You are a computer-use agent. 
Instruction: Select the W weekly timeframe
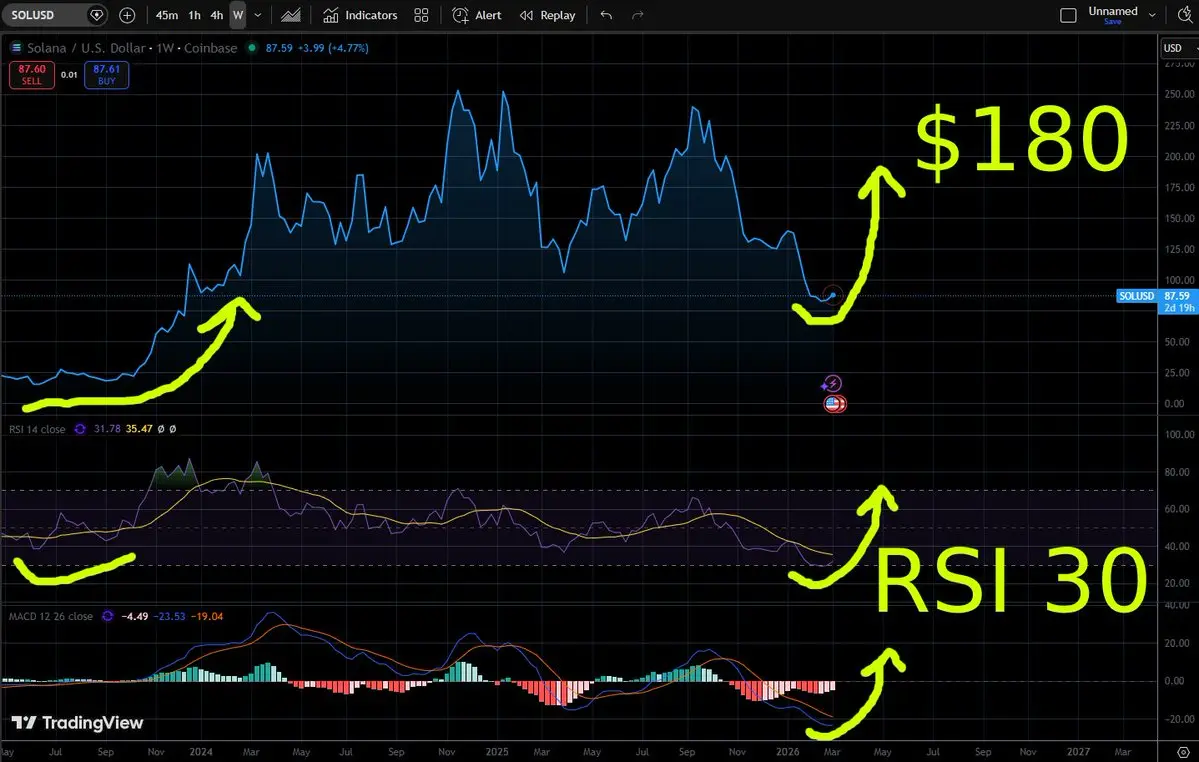[238, 15]
